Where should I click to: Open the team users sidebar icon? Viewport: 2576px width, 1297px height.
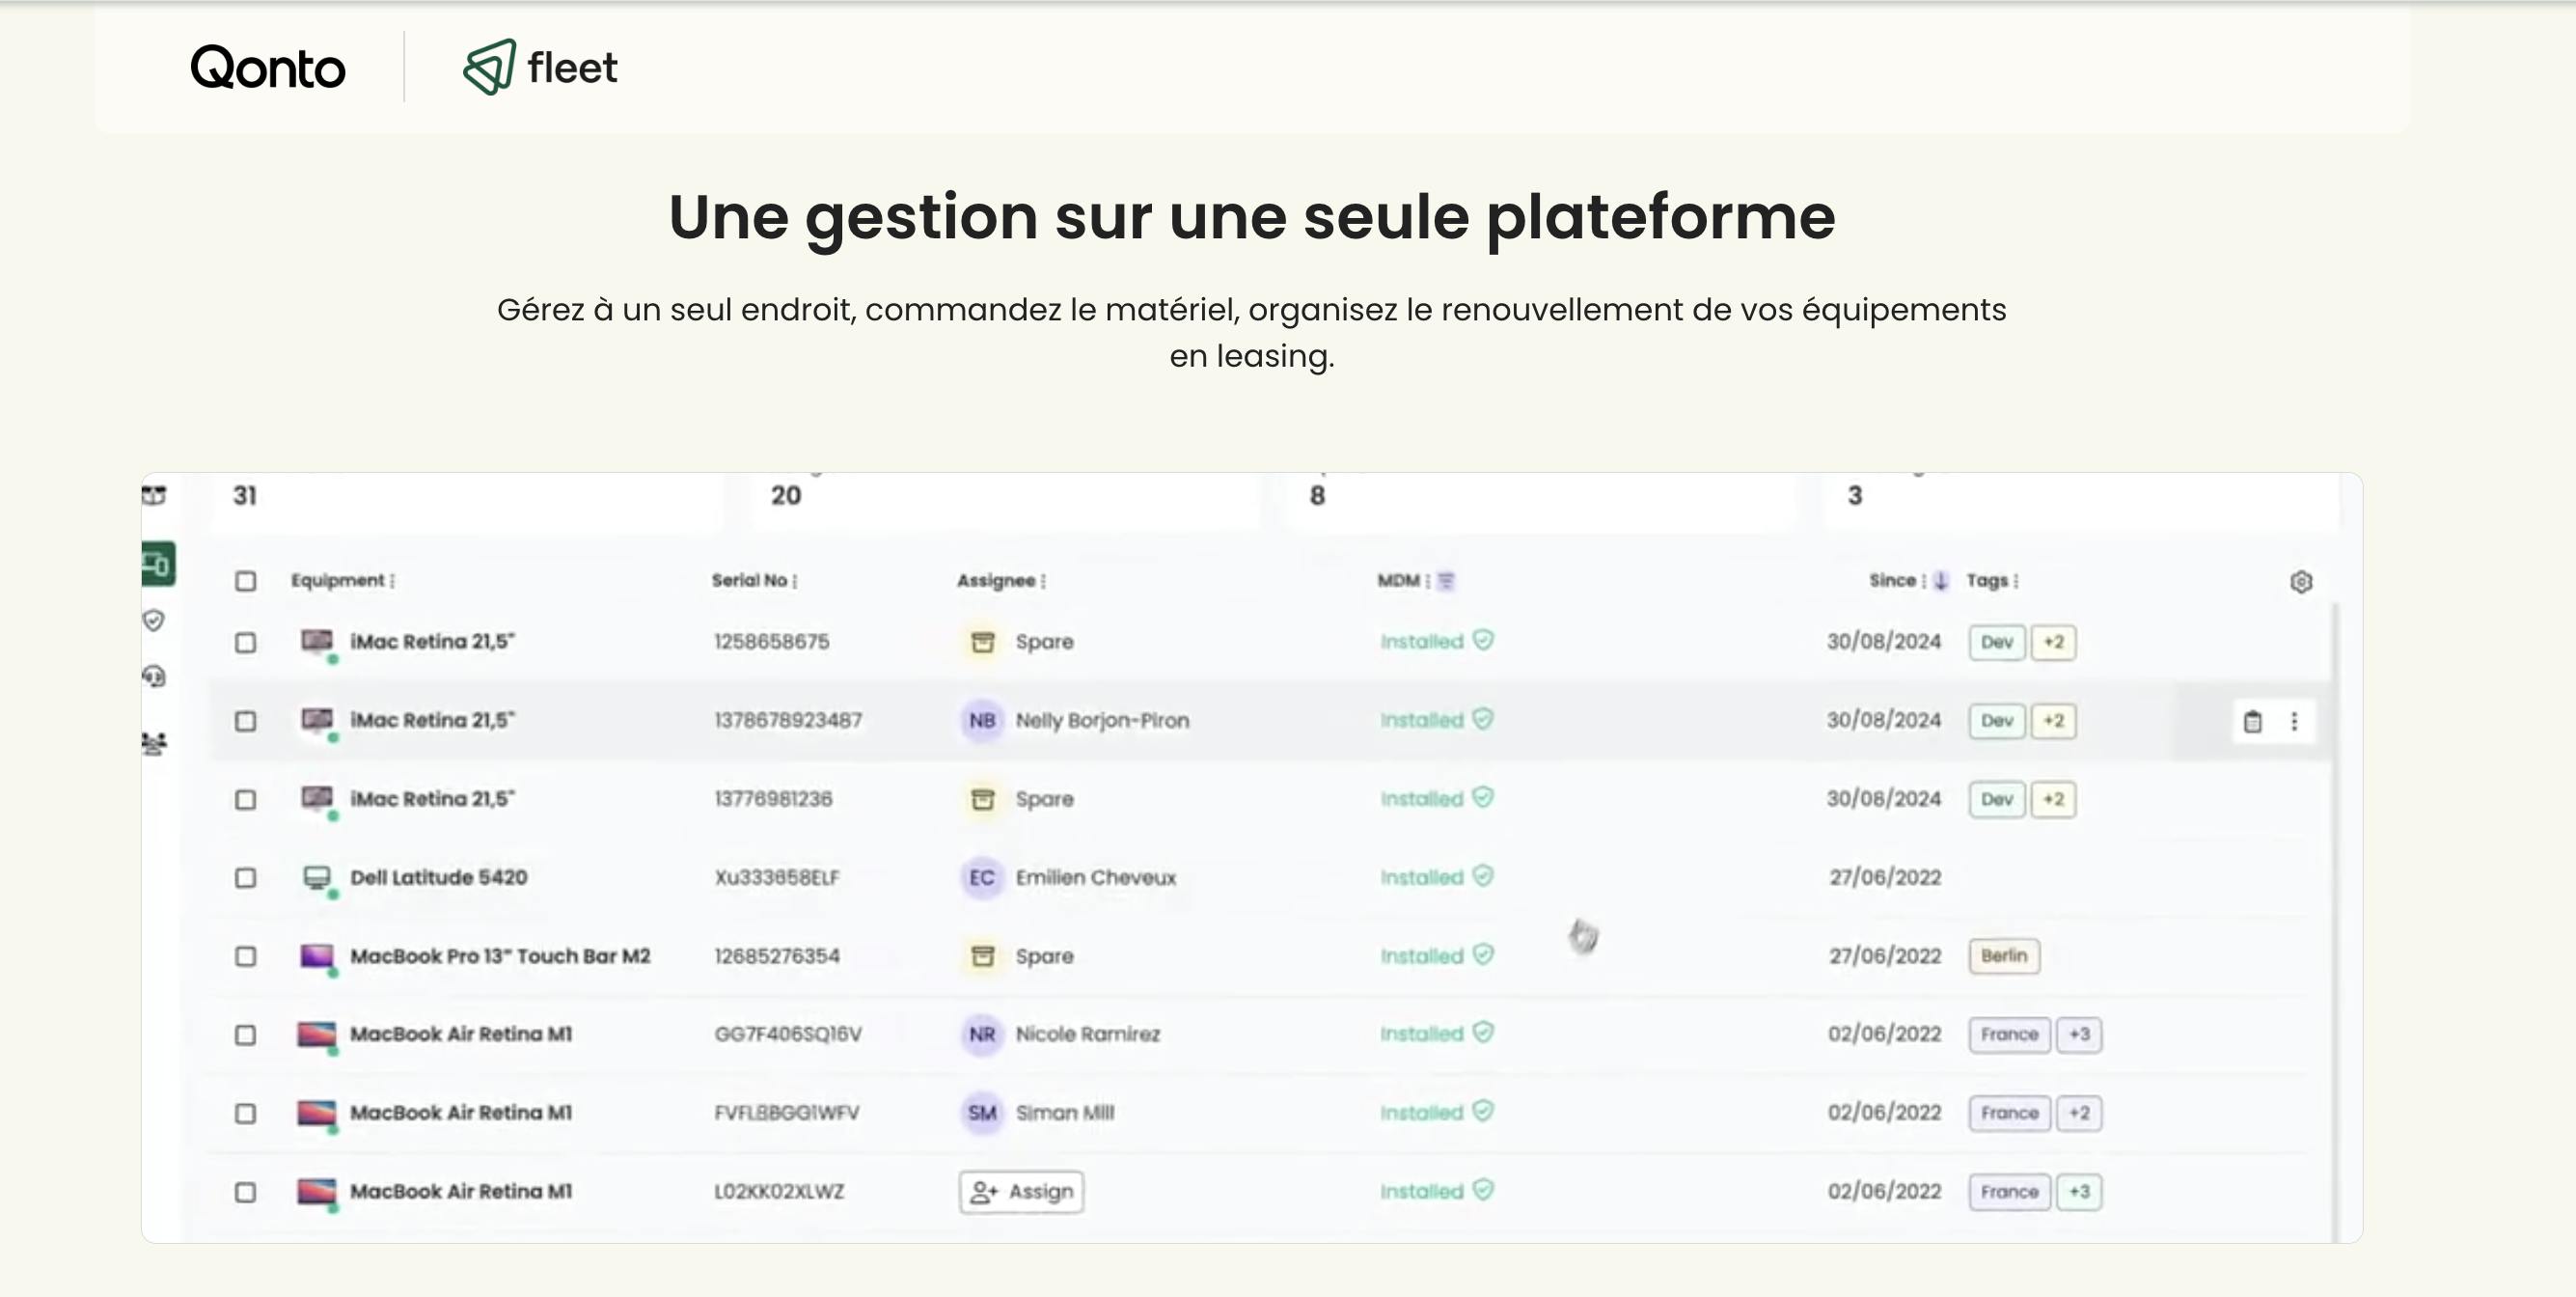[x=153, y=742]
